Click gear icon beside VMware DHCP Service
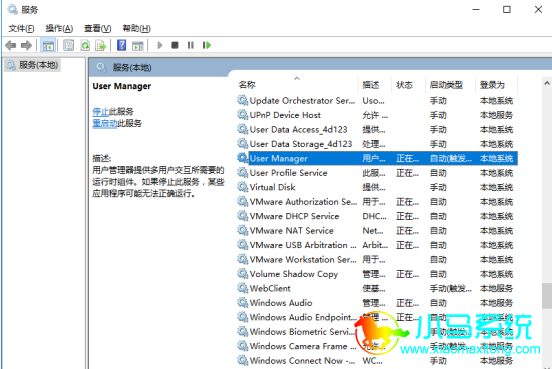The width and height of the screenshot is (552, 369). (243, 216)
